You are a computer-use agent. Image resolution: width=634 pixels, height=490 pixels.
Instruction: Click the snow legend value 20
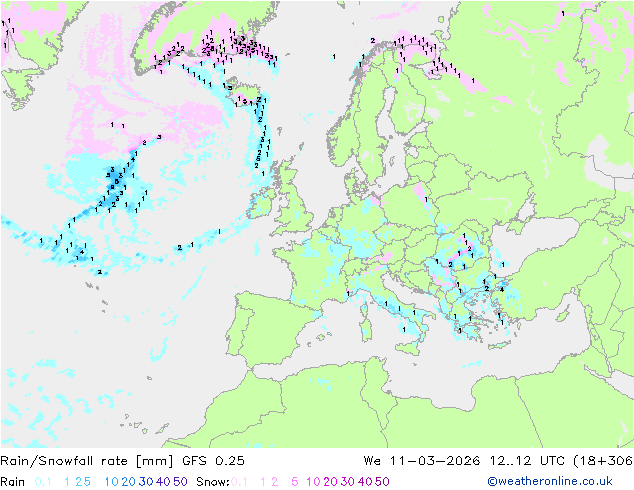(330, 482)
